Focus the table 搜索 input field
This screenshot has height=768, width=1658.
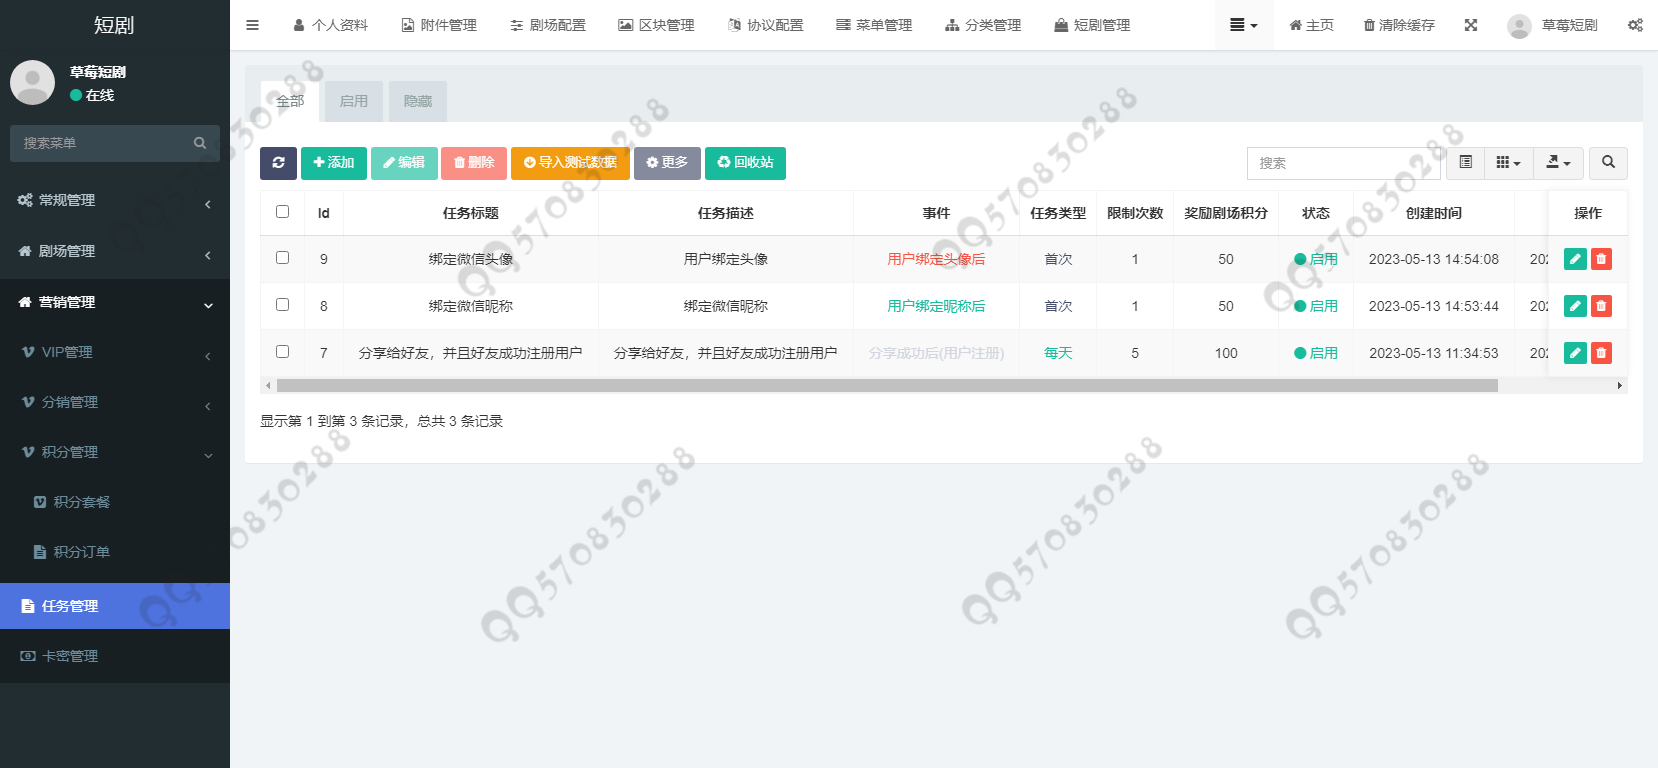(x=1343, y=163)
